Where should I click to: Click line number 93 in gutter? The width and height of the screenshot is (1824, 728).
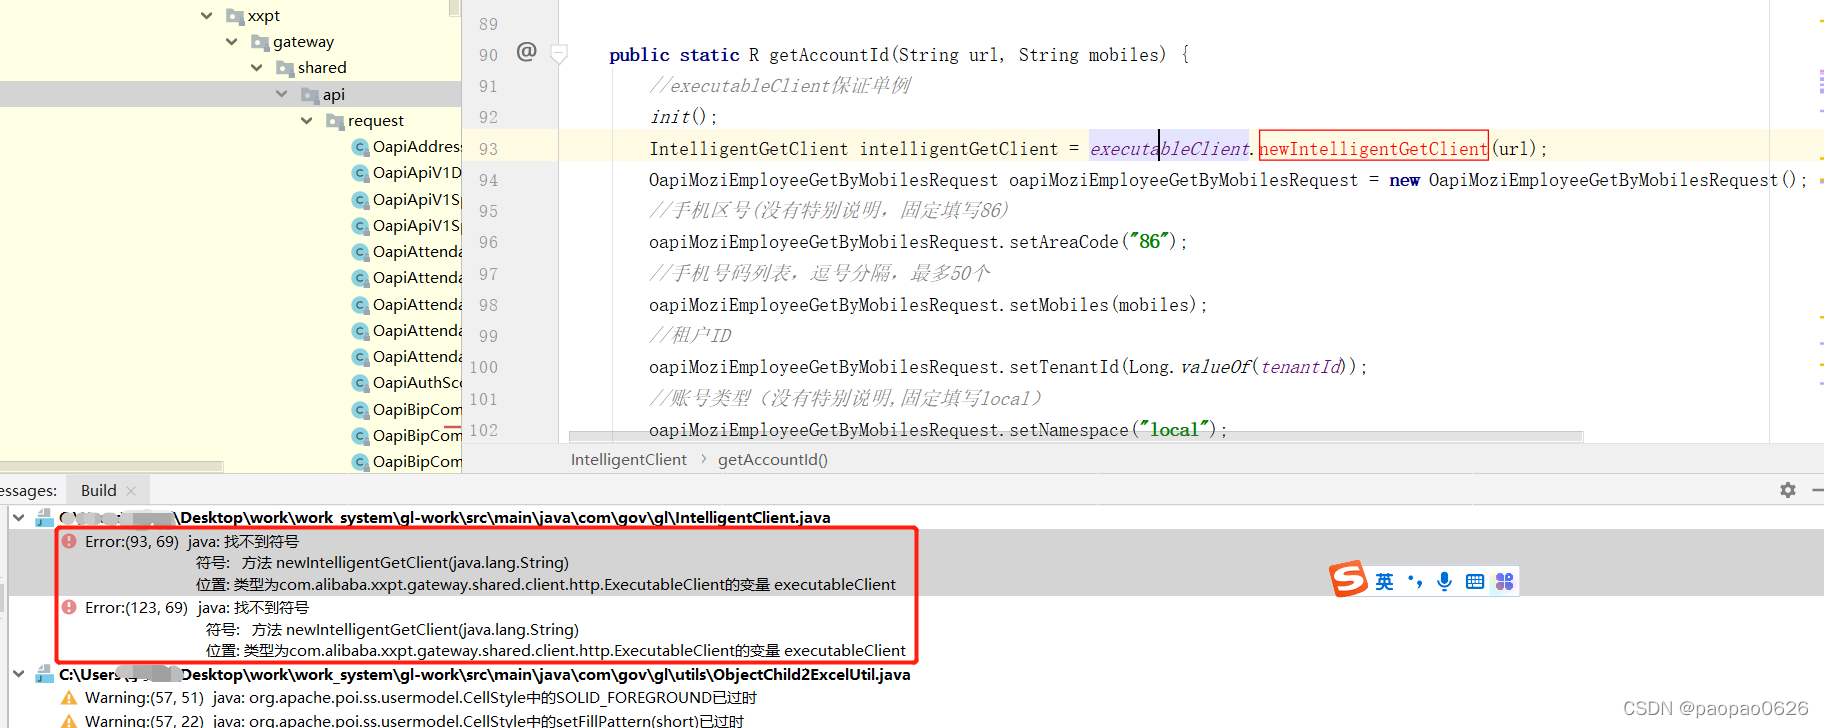(488, 149)
